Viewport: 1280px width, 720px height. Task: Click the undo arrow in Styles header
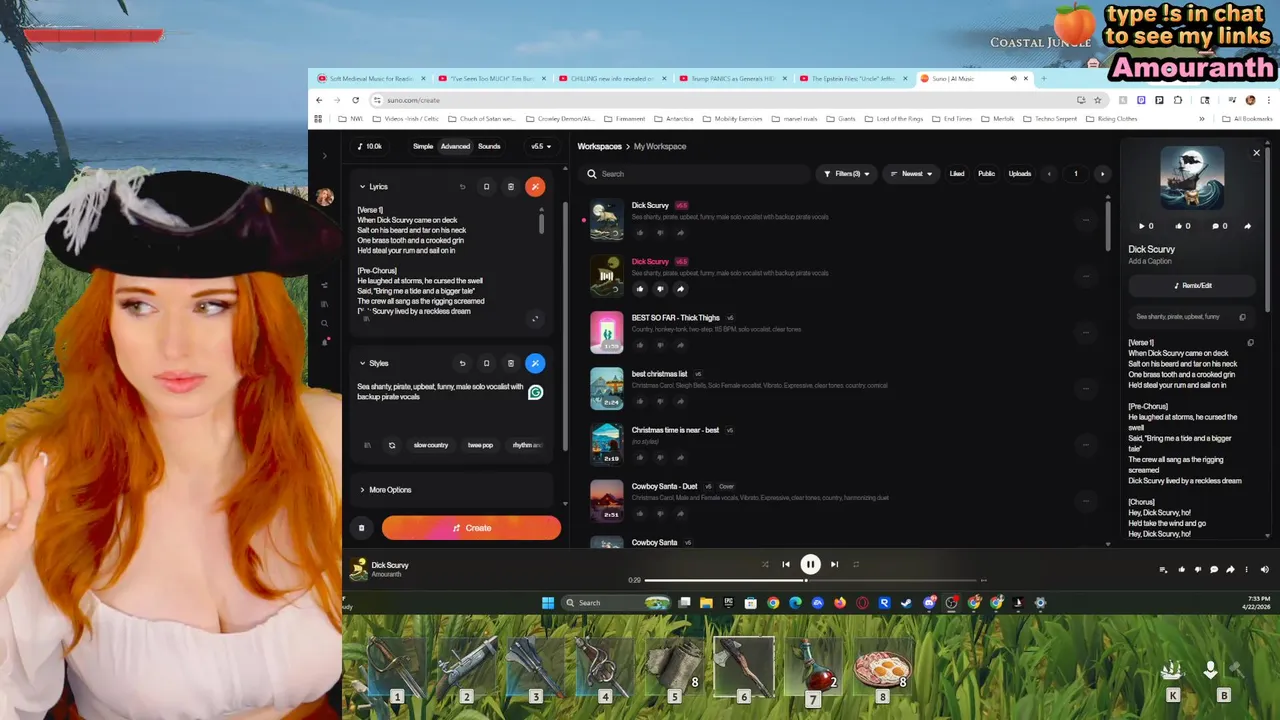click(462, 363)
